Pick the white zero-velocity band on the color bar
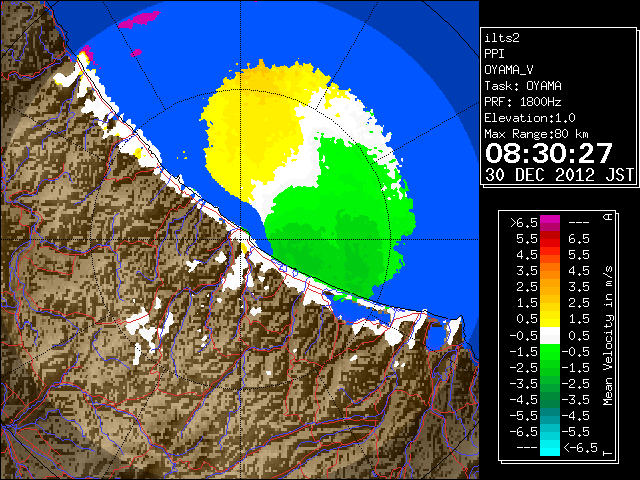This screenshot has height=480, width=640. point(550,336)
